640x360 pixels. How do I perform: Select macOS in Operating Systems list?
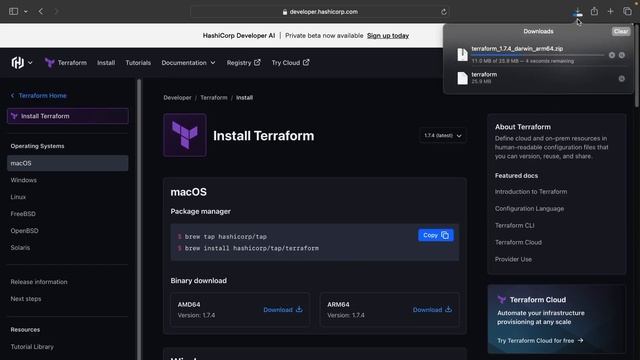tap(68, 163)
